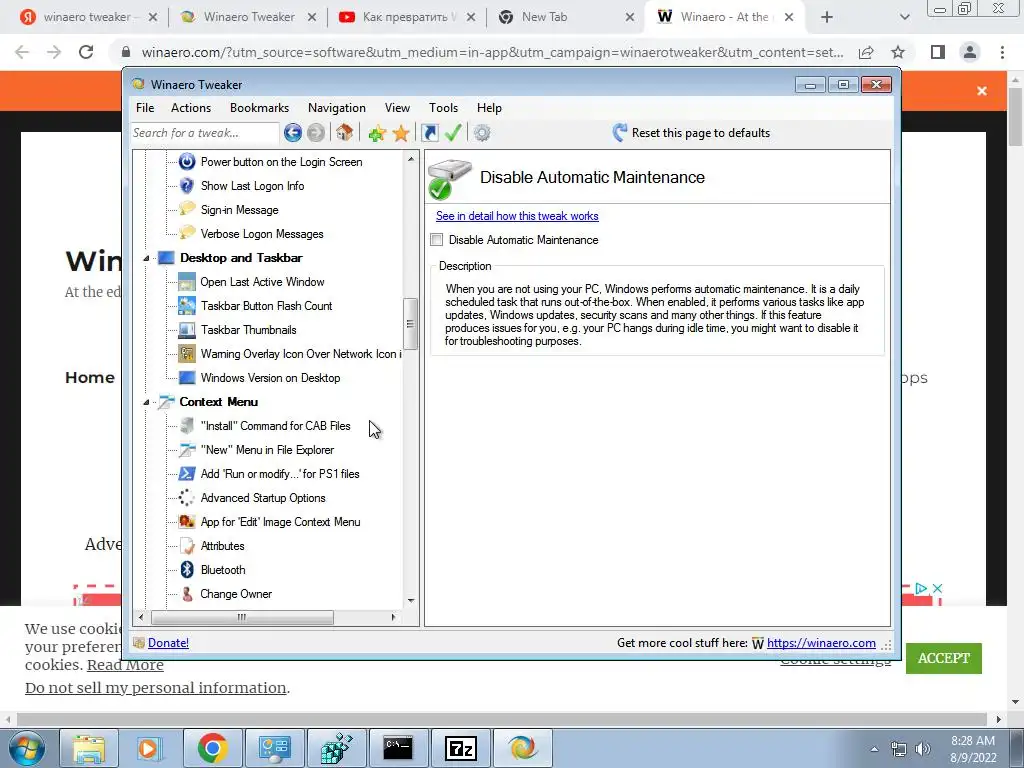This screenshot has width=1024, height=768.
Task: Click the tree horizontal scrollbar thumb
Action: [242, 617]
